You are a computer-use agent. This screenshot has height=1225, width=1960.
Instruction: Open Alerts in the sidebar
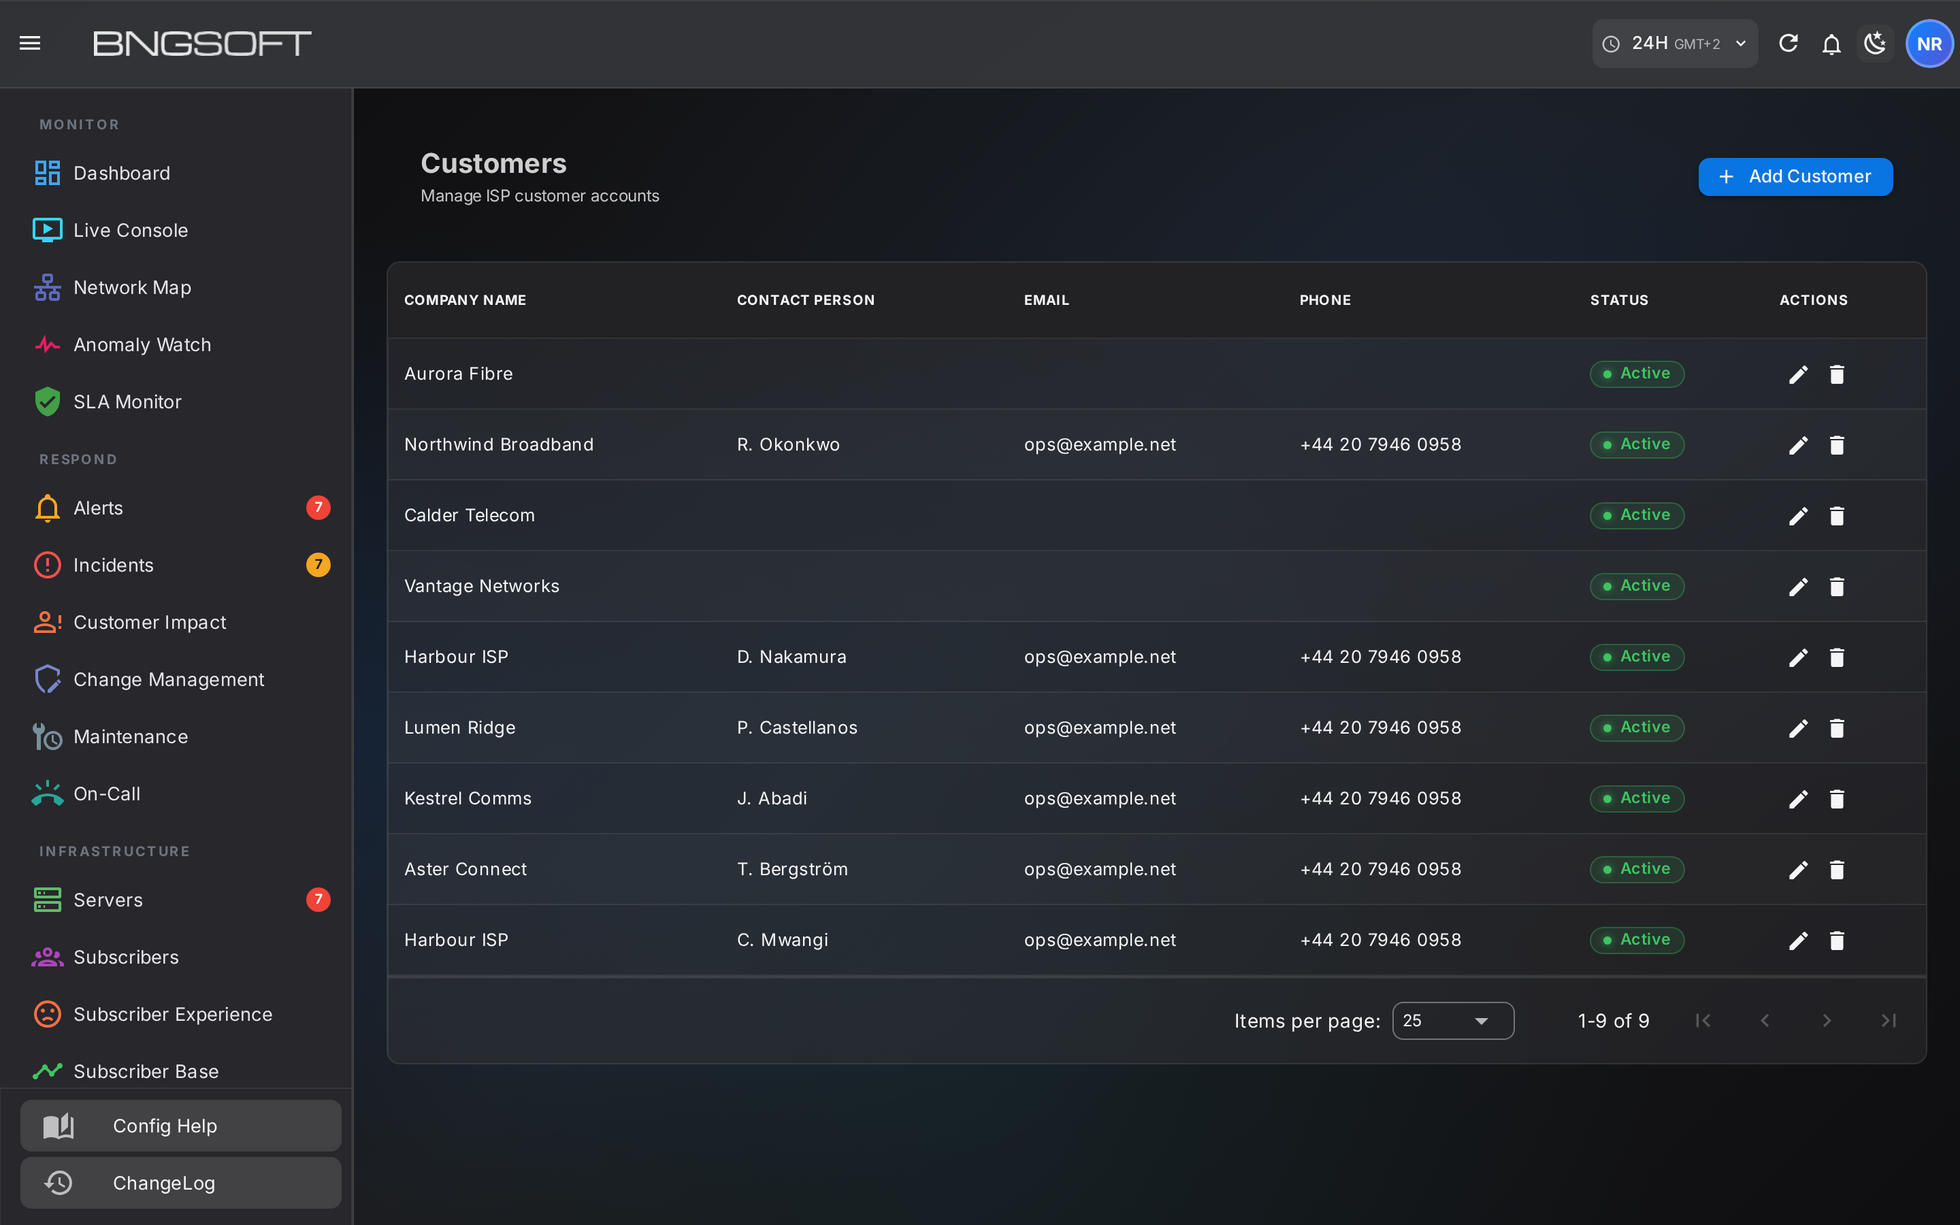(176, 508)
